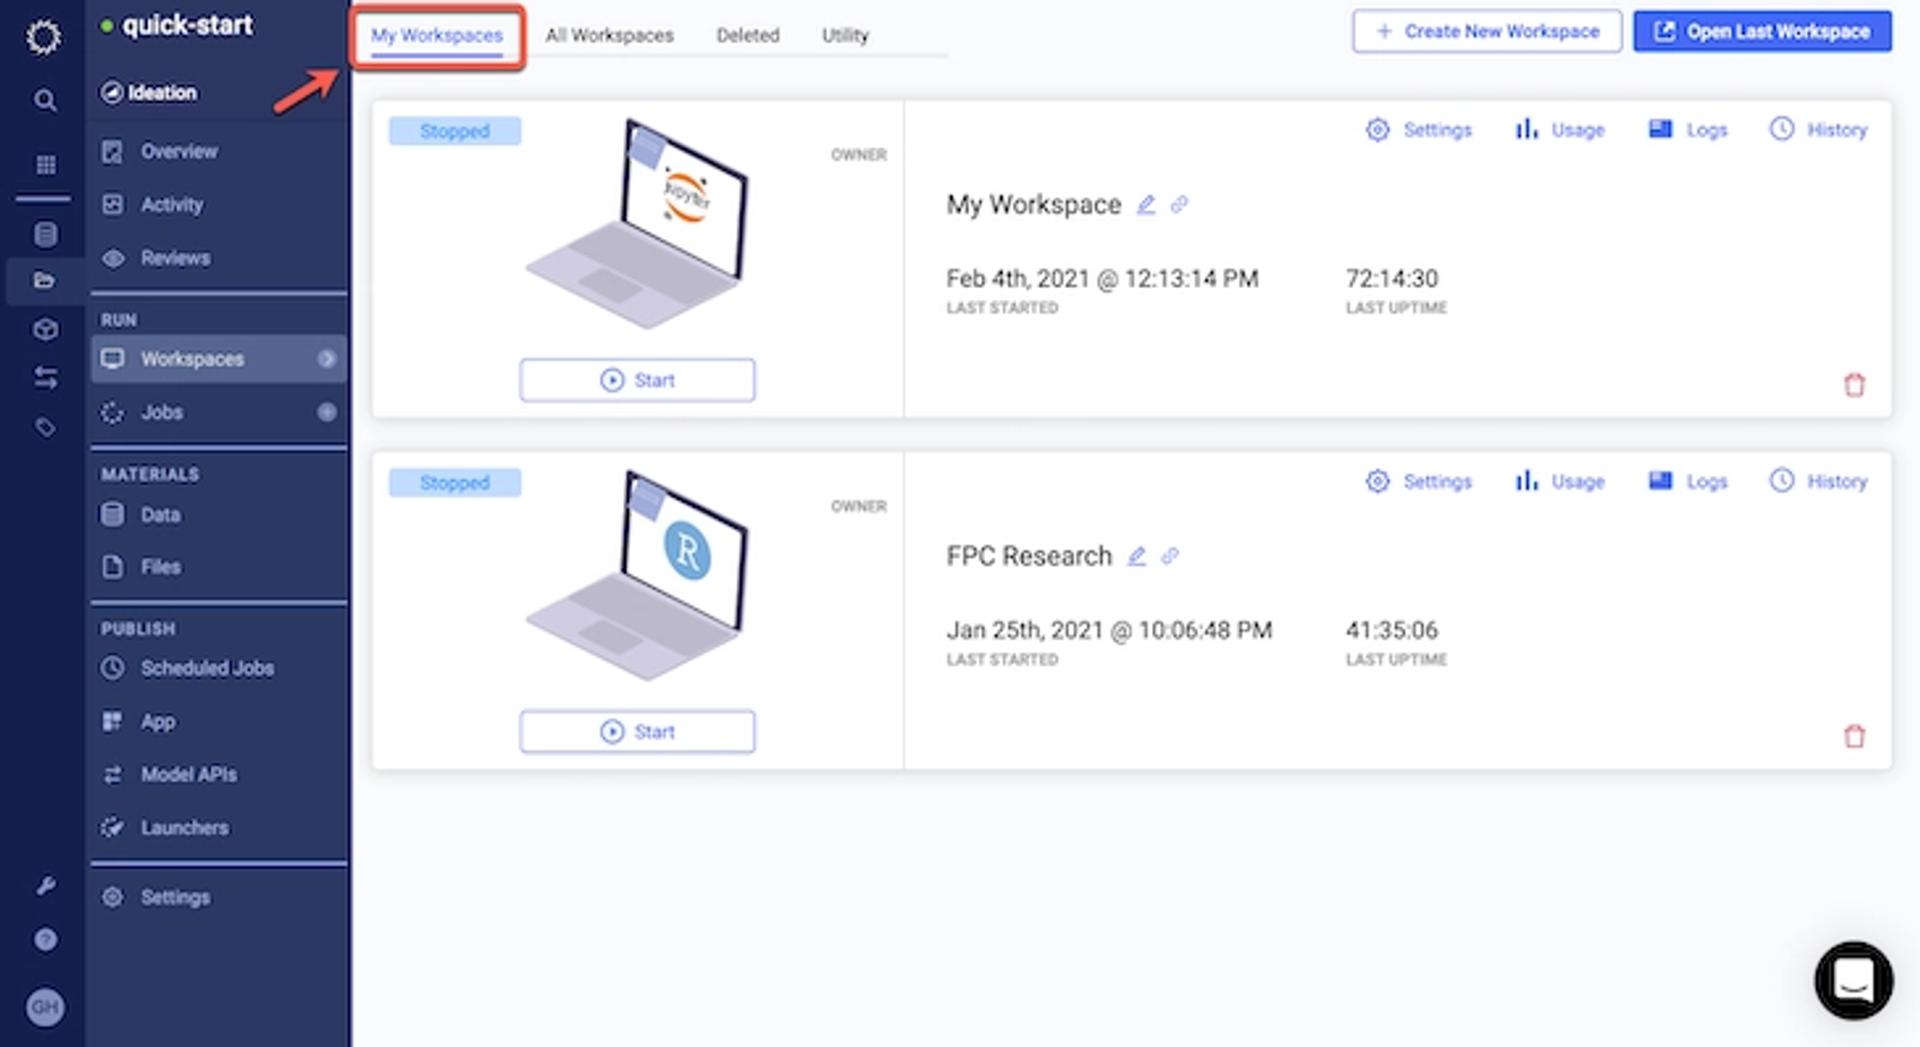This screenshot has height=1047, width=1920.
Task: Click the Ideation stage label
Action: pyautogui.click(x=150, y=93)
